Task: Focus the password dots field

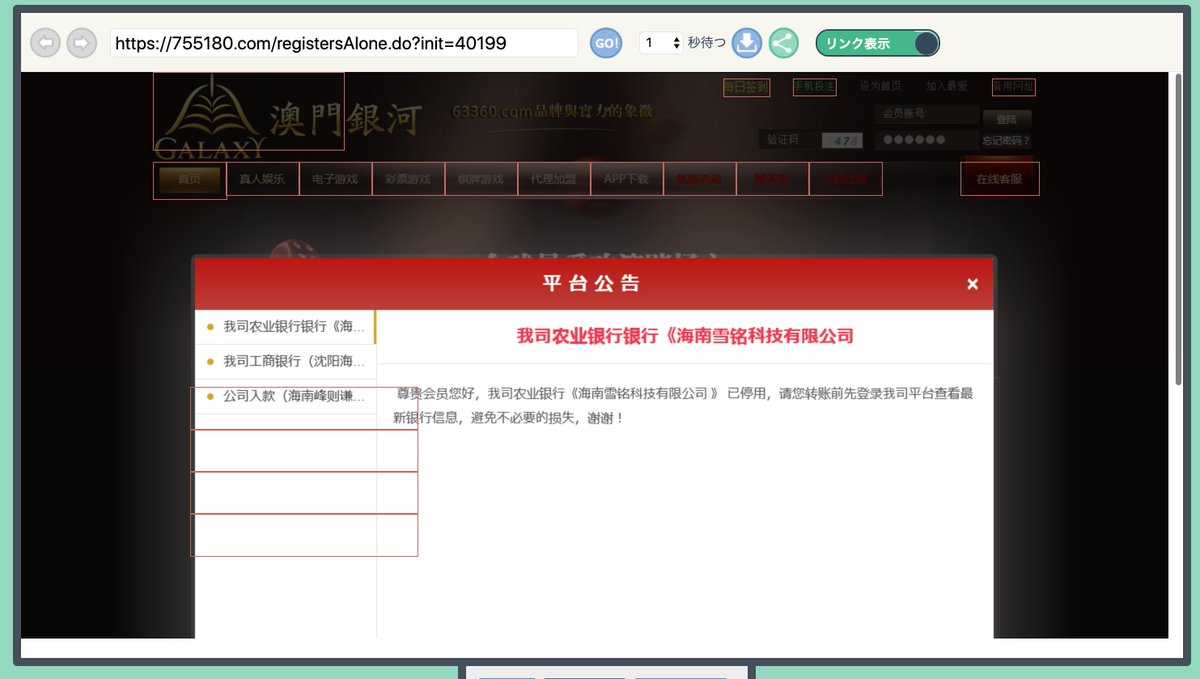Action: [926, 140]
